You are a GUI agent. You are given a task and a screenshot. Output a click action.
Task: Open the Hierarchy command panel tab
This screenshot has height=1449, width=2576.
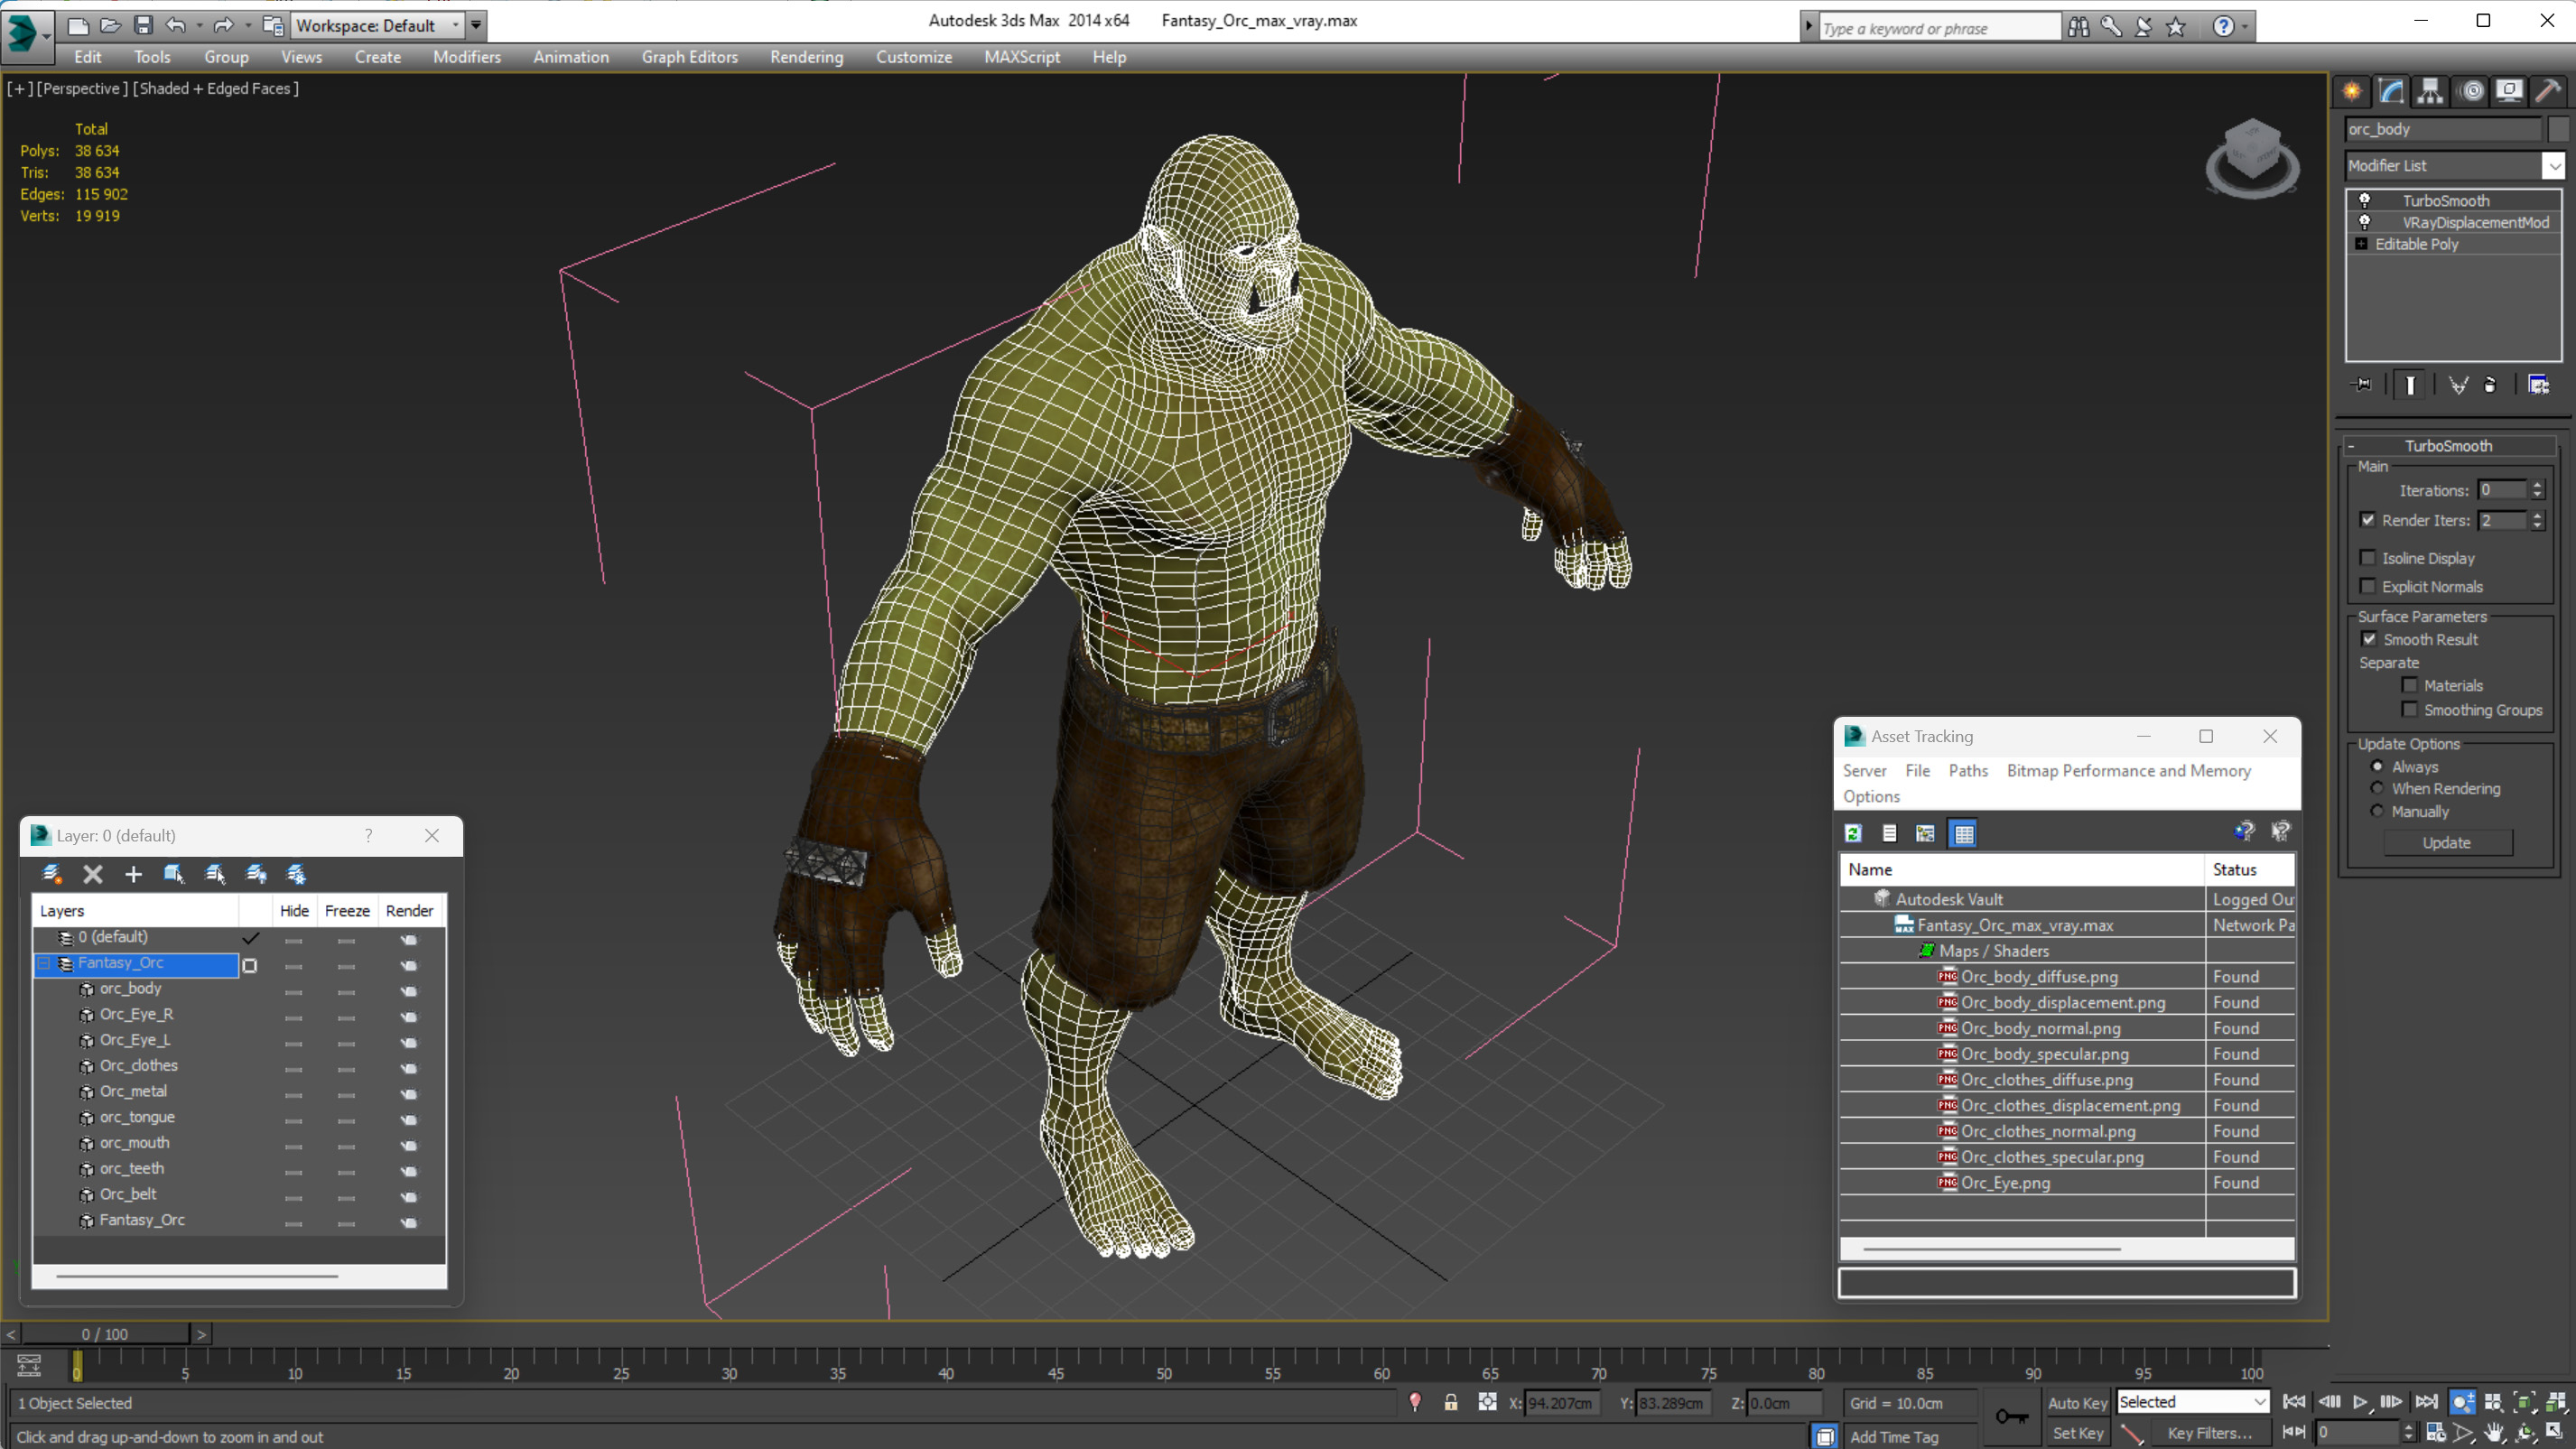coord(2430,92)
